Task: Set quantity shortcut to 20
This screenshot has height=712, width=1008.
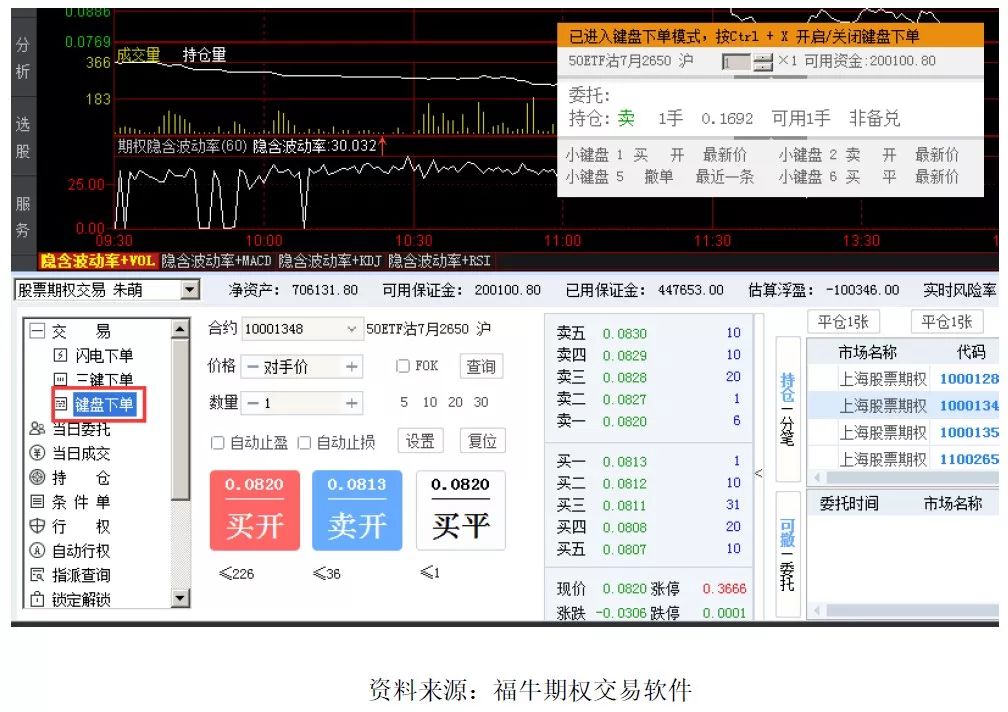Action: (x=455, y=402)
